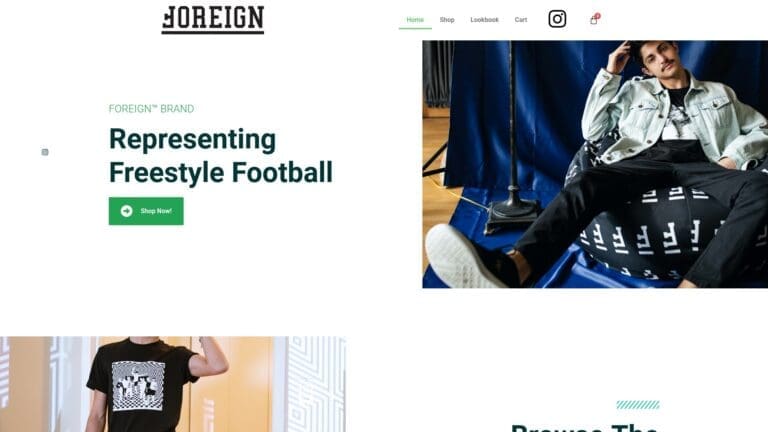Click the teal striped decoration above Browse heading

click(638, 405)
